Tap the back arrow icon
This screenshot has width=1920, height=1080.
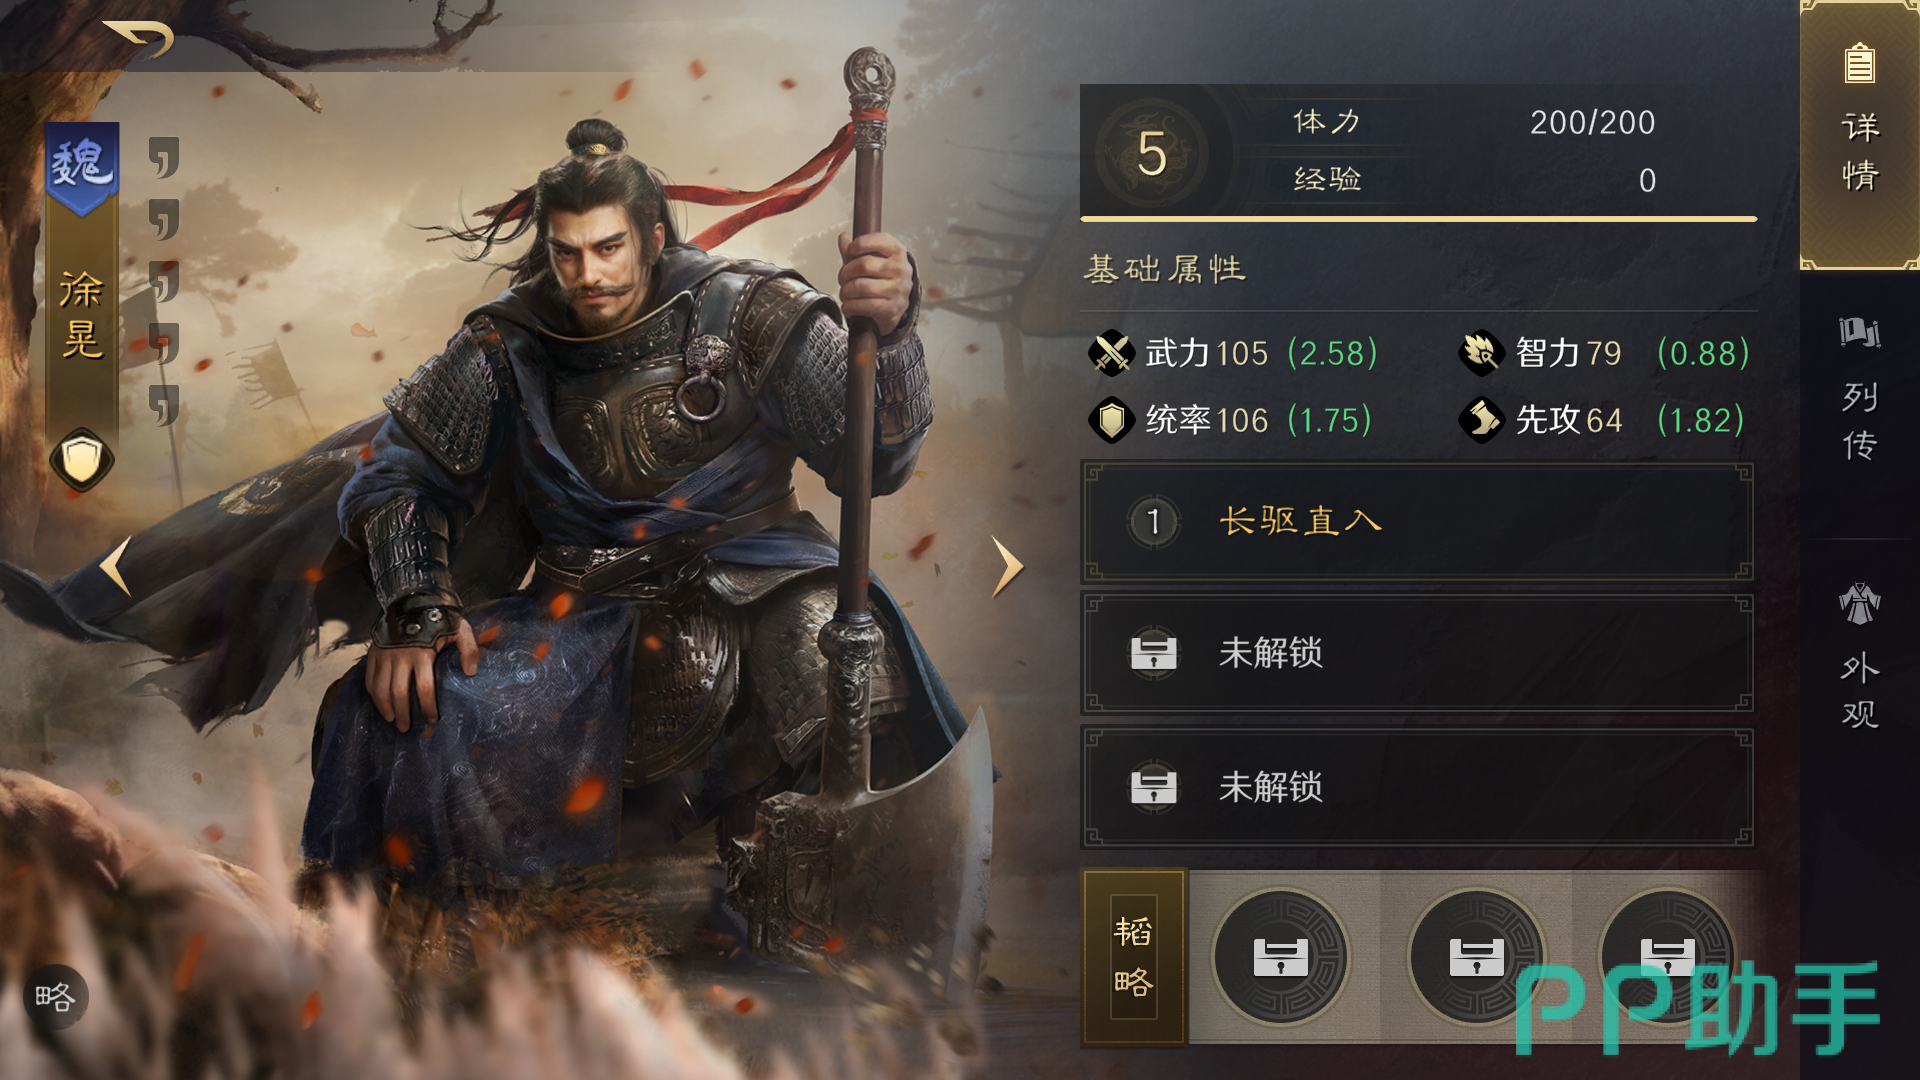pos(140,38)
